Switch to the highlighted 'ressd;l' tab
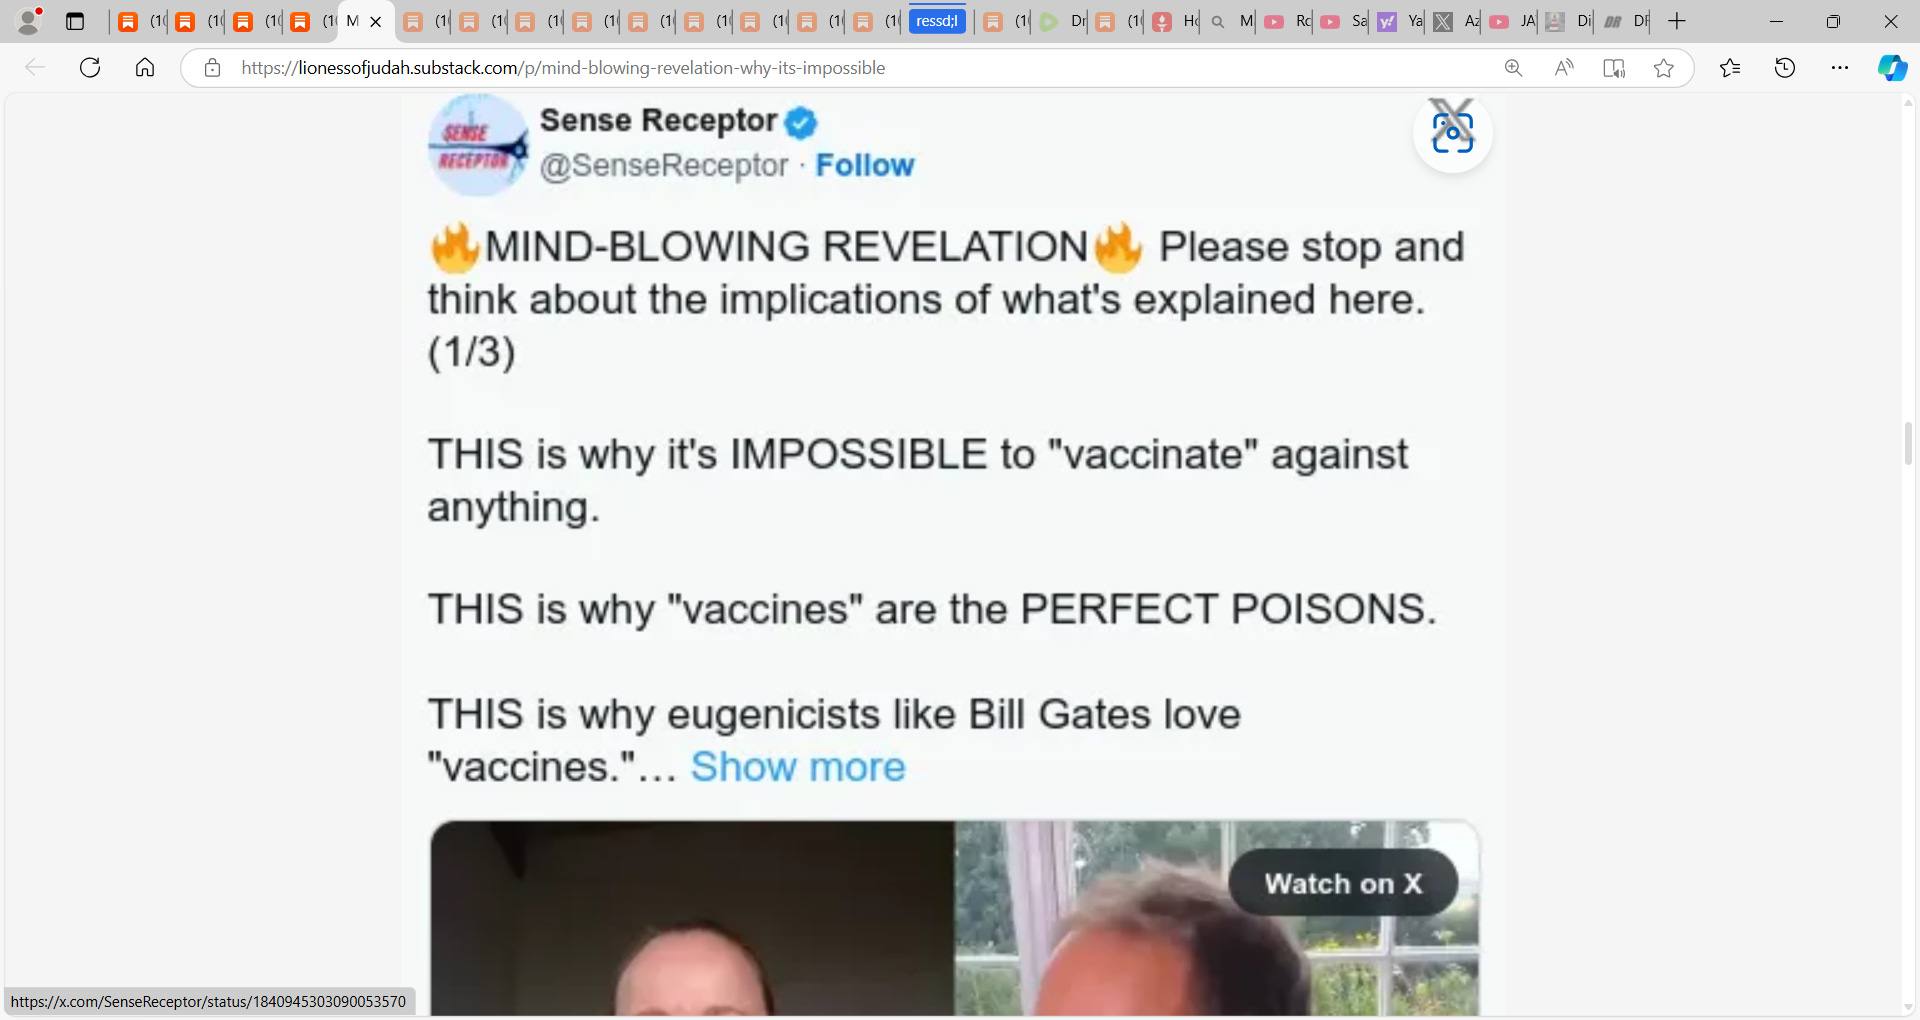Screen dimensions: 1920x1020 click(x=937, y=21)
